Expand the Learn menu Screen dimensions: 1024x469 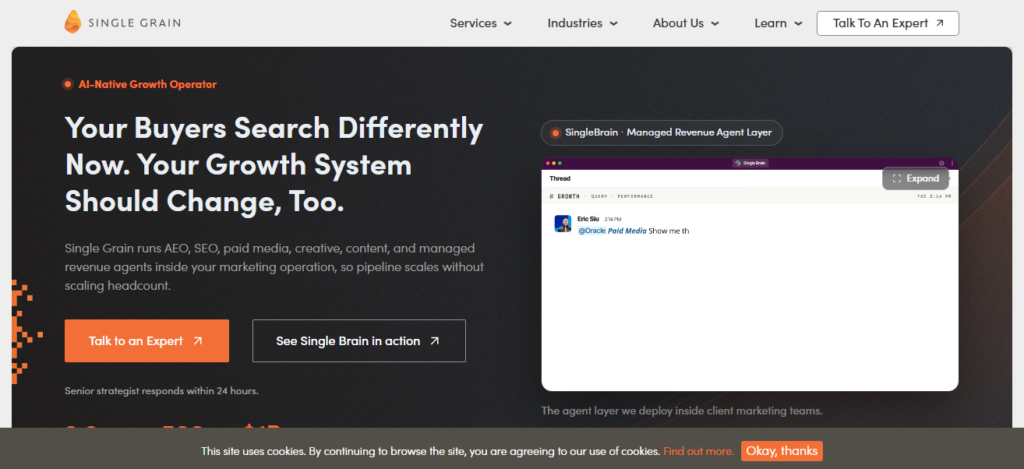[778, 24]
